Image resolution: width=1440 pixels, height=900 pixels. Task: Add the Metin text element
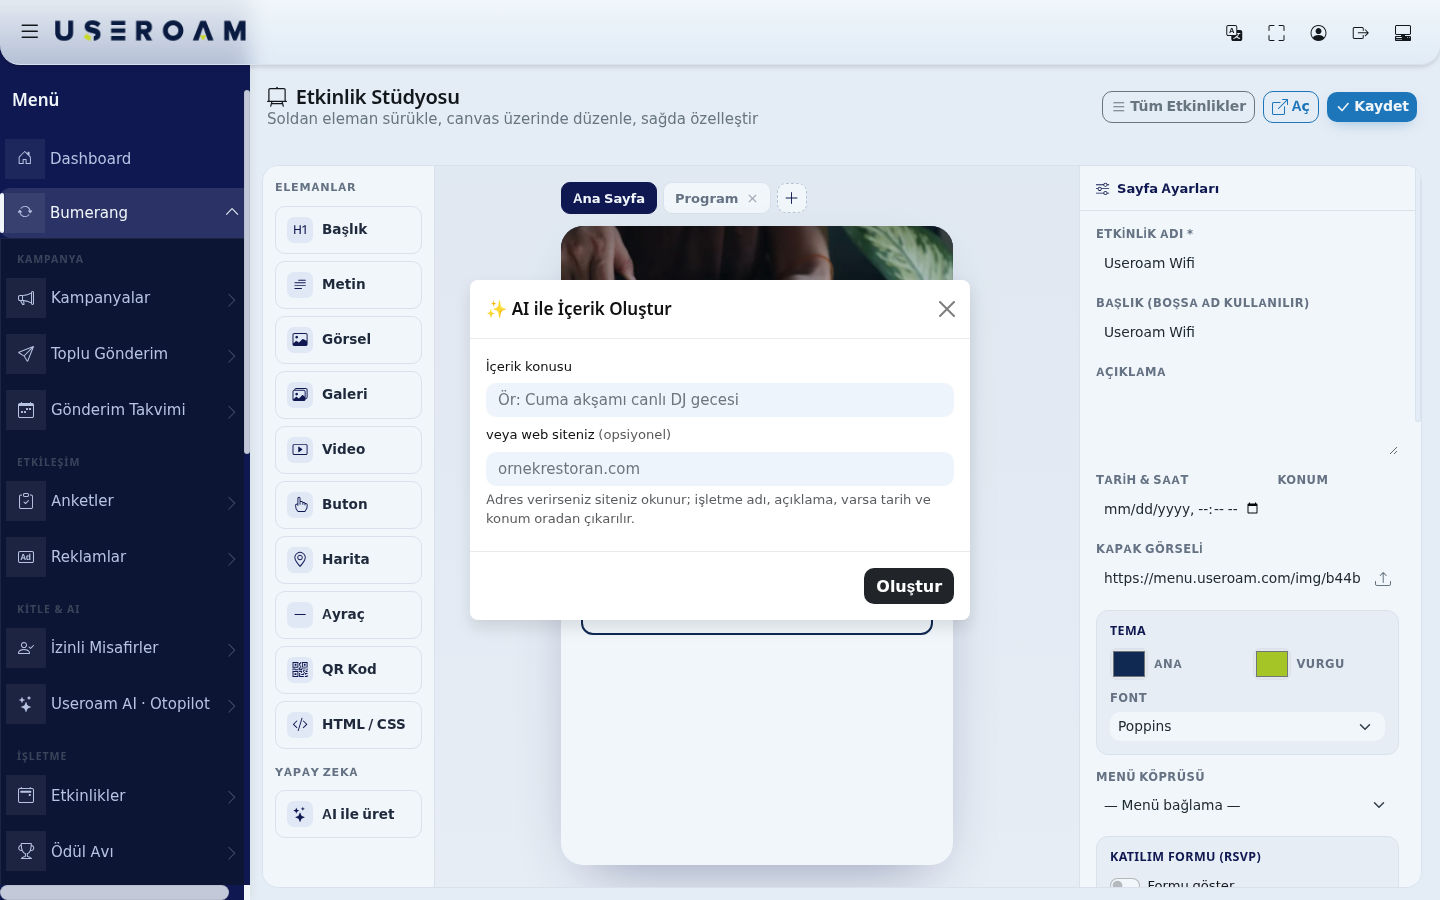point(348,285)
